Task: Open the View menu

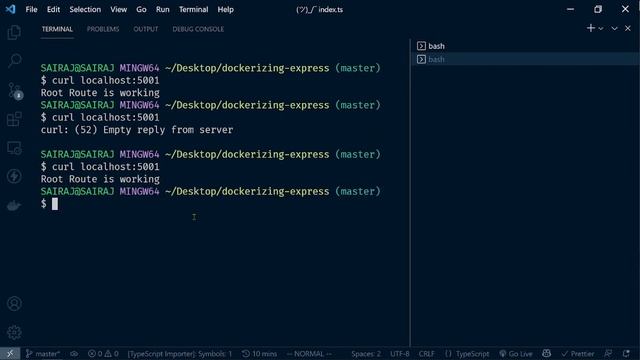Action: pyautogui.click(x=118, y=9)
